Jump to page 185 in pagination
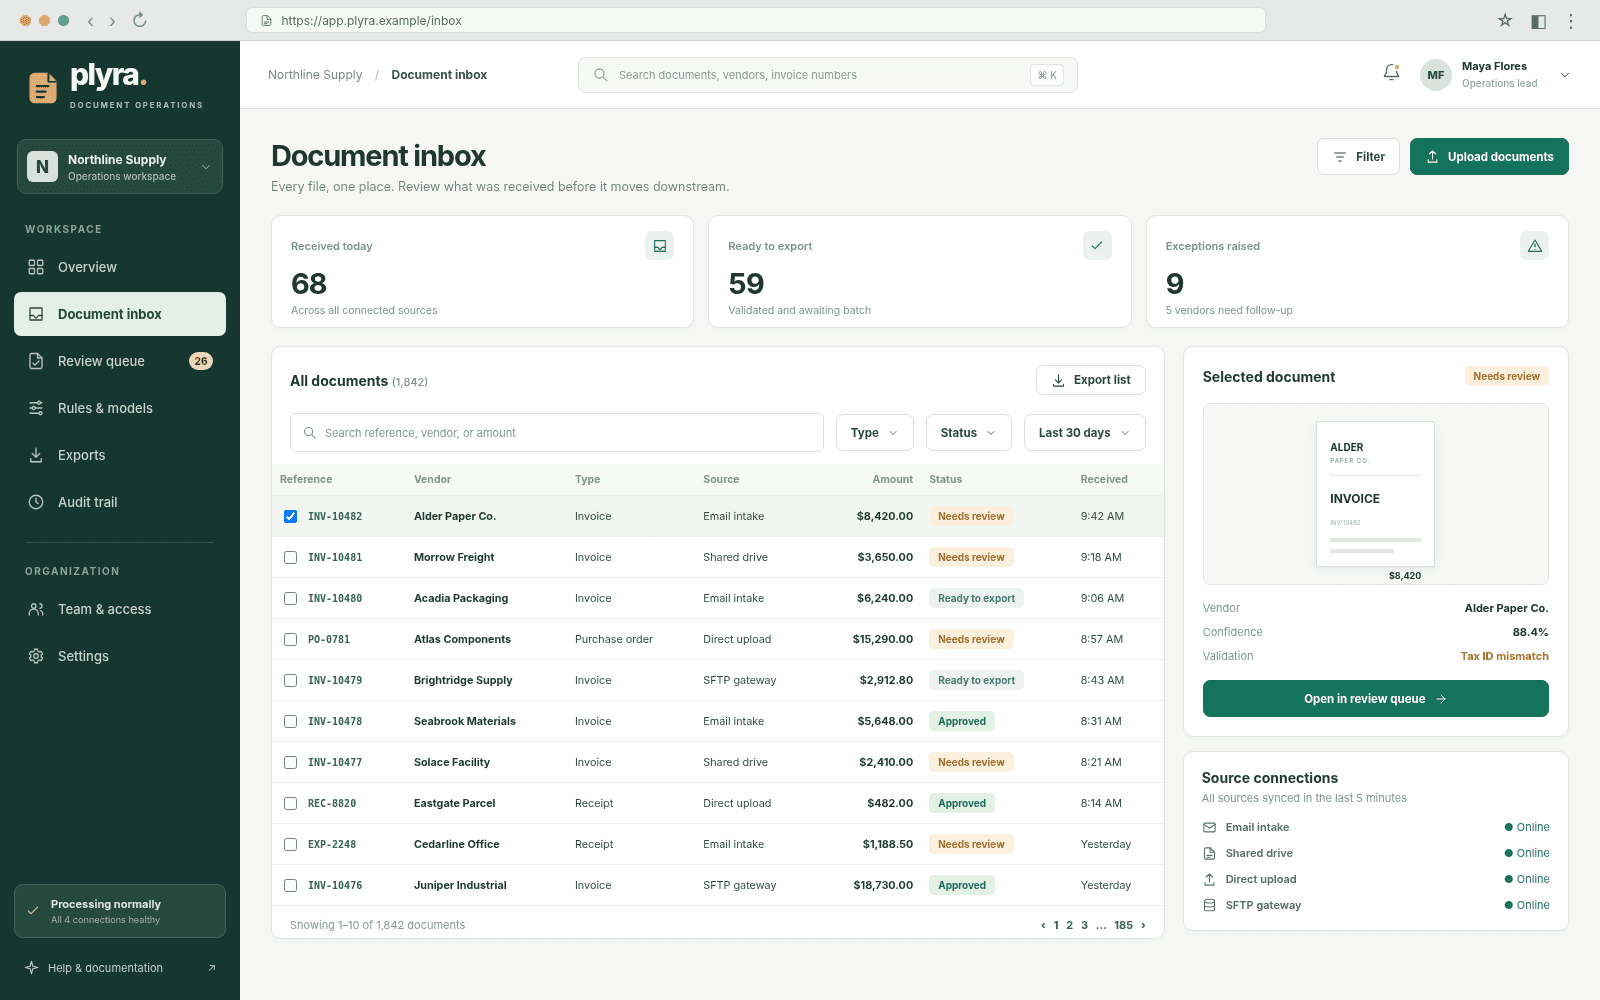The width and height of the screenshot is (1600, 1000). point(1124,925)
